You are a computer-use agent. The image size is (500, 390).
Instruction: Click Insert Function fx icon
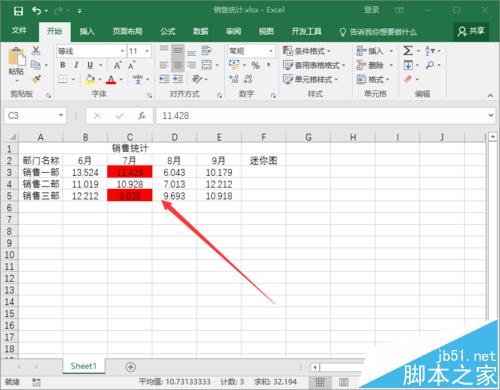click(x=142, y=116)
